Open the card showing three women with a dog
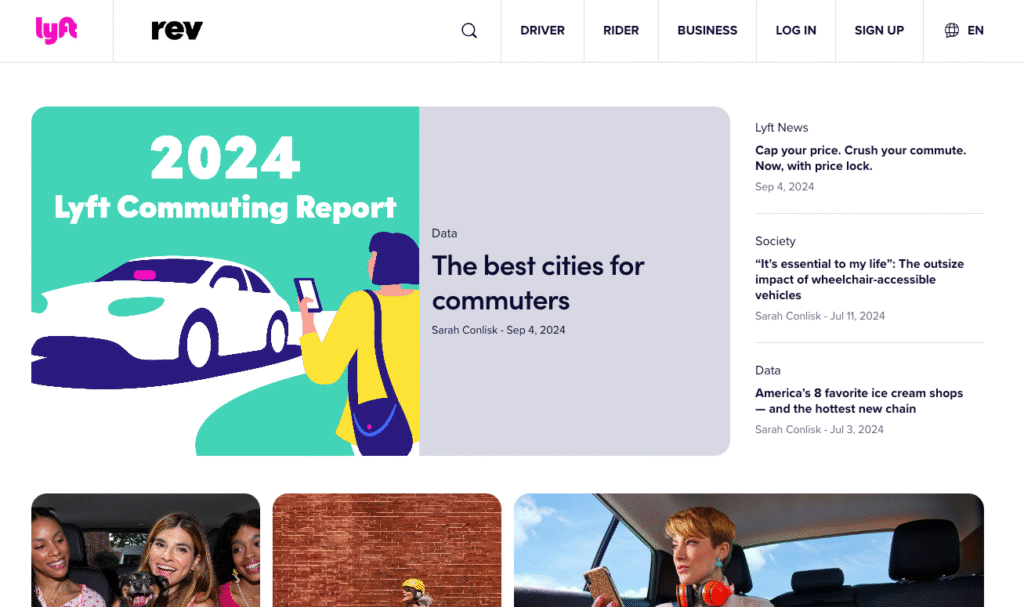This screenshot has height=607, width=1024. click(x=146, y=550)
